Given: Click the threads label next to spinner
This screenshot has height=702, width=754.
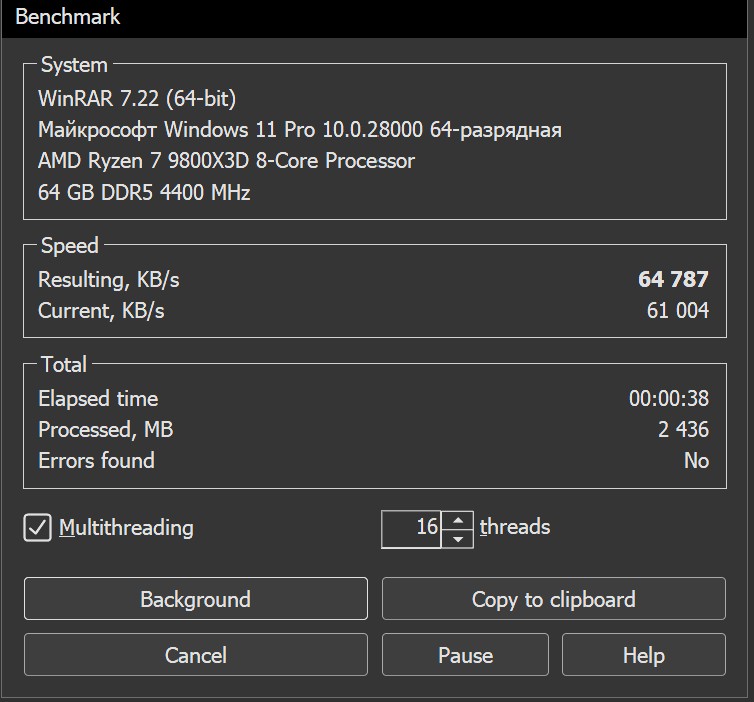Looking at the screenshot, I should tap(515, 526).
